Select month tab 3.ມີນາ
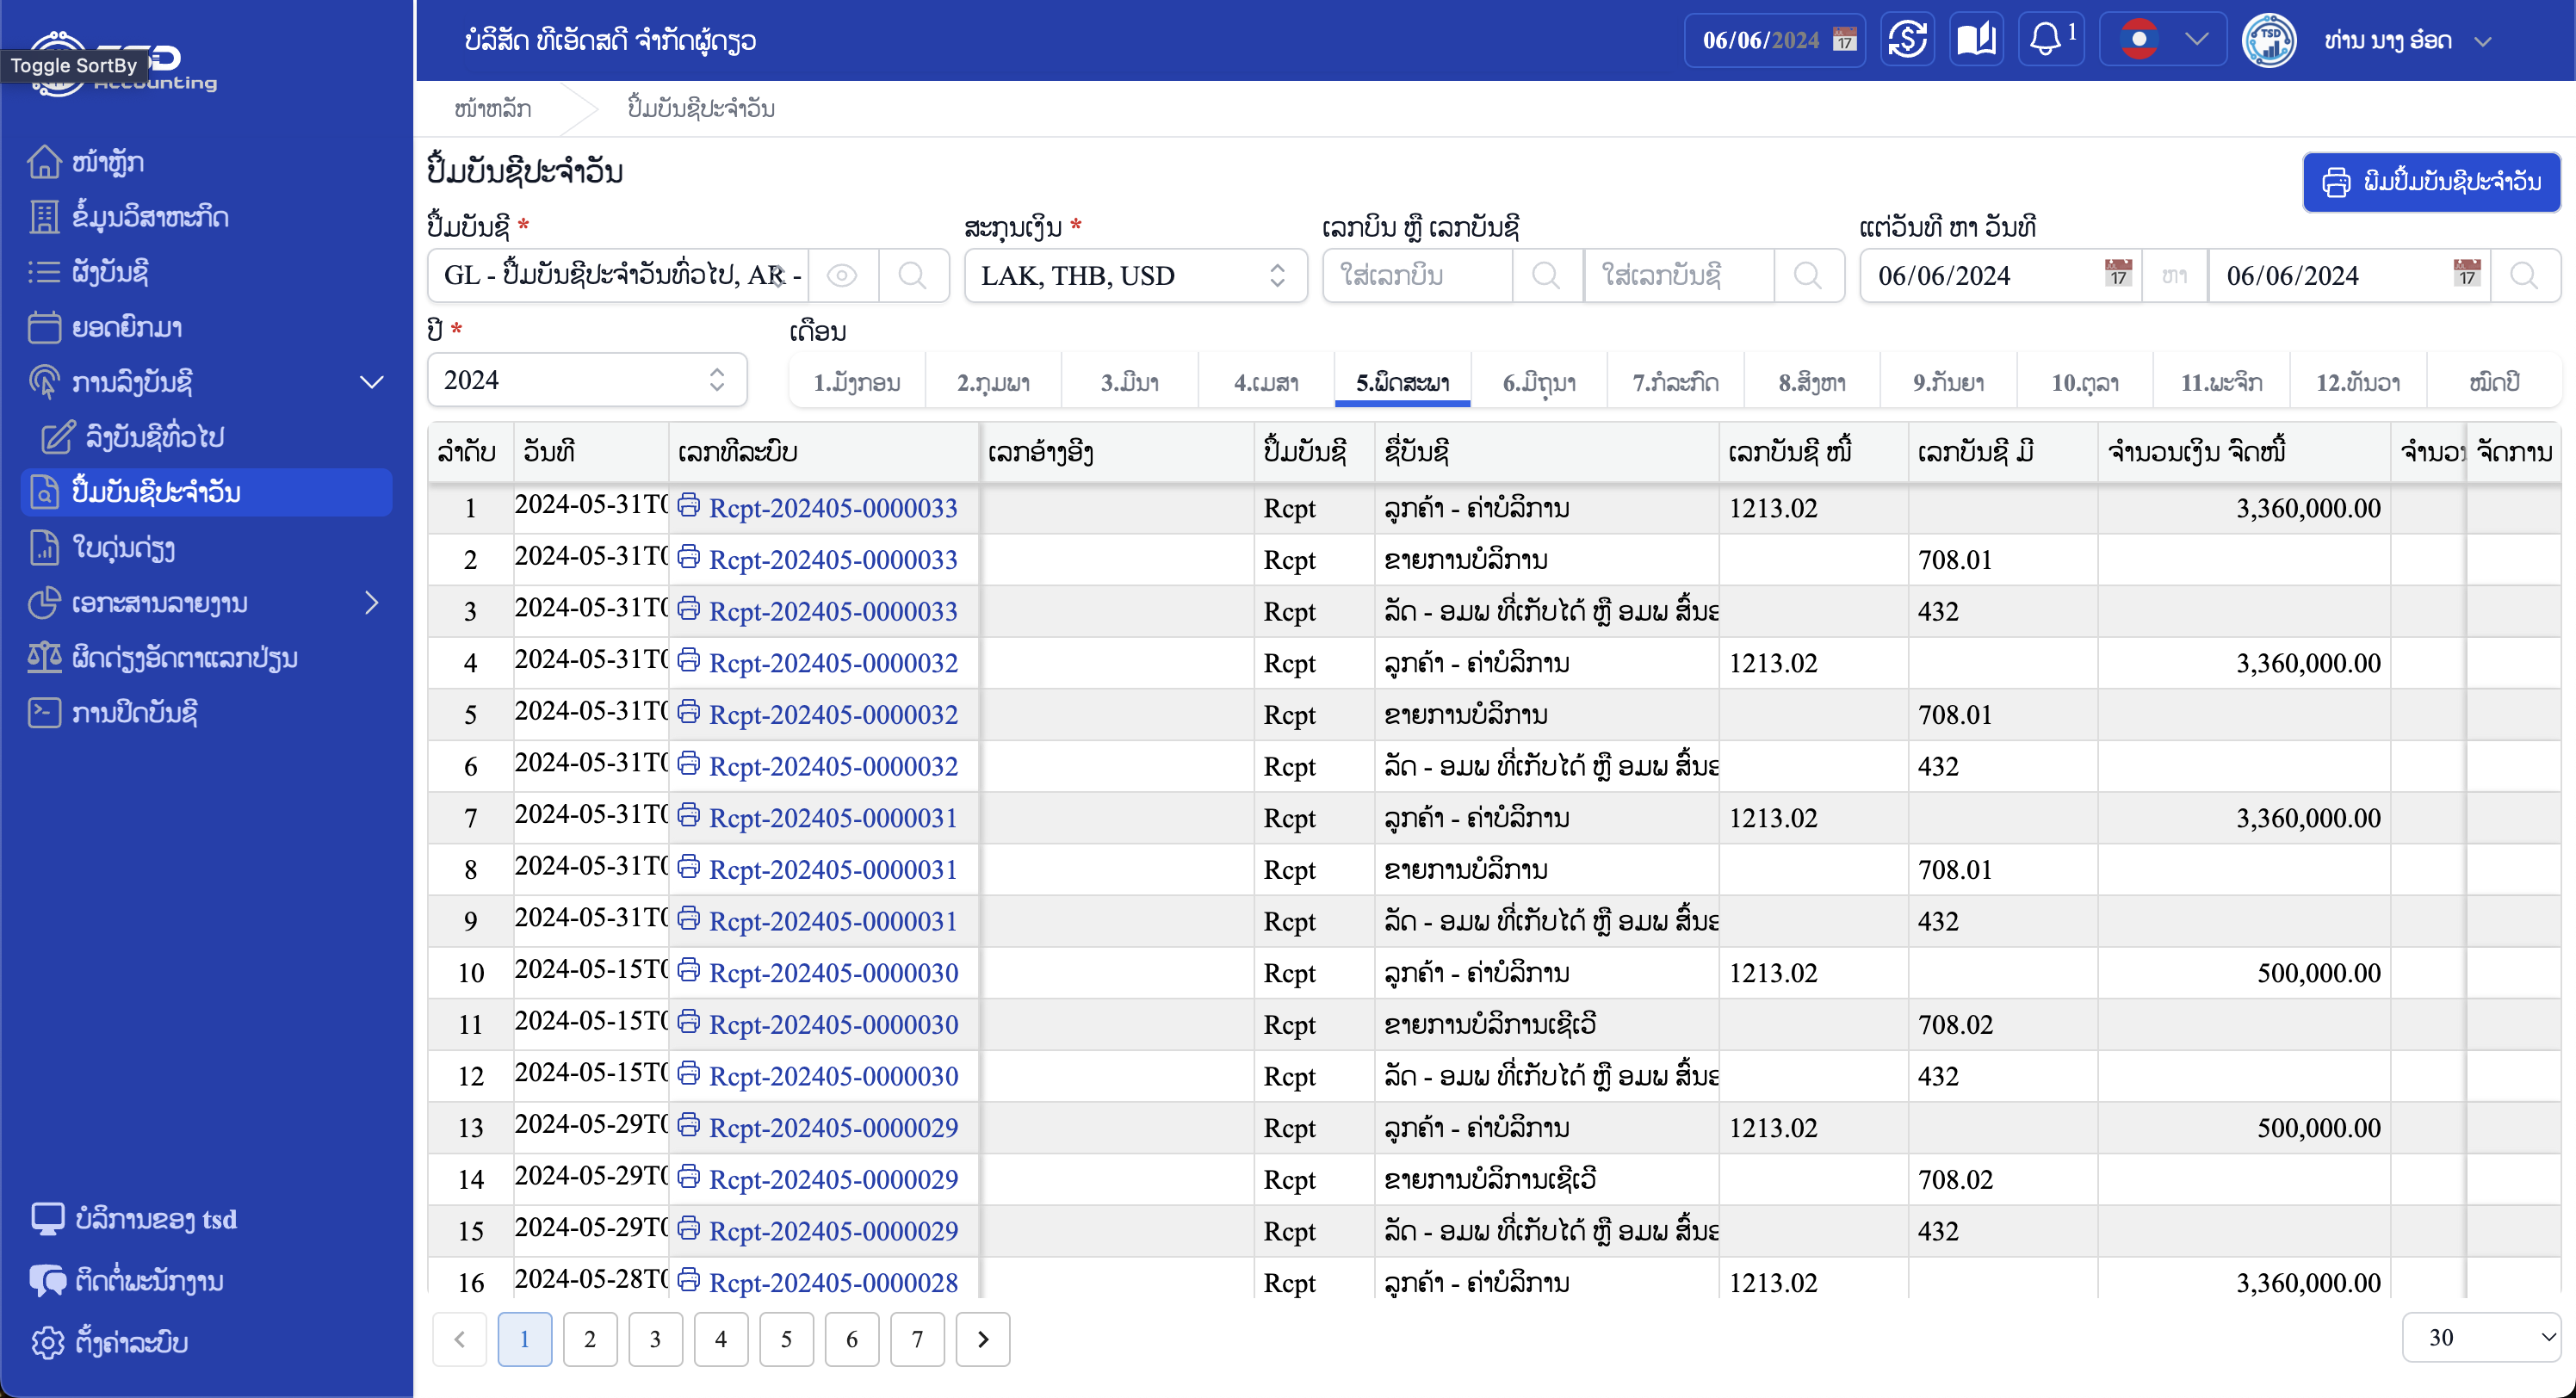2576x1398 pixels. point(1129,381)
